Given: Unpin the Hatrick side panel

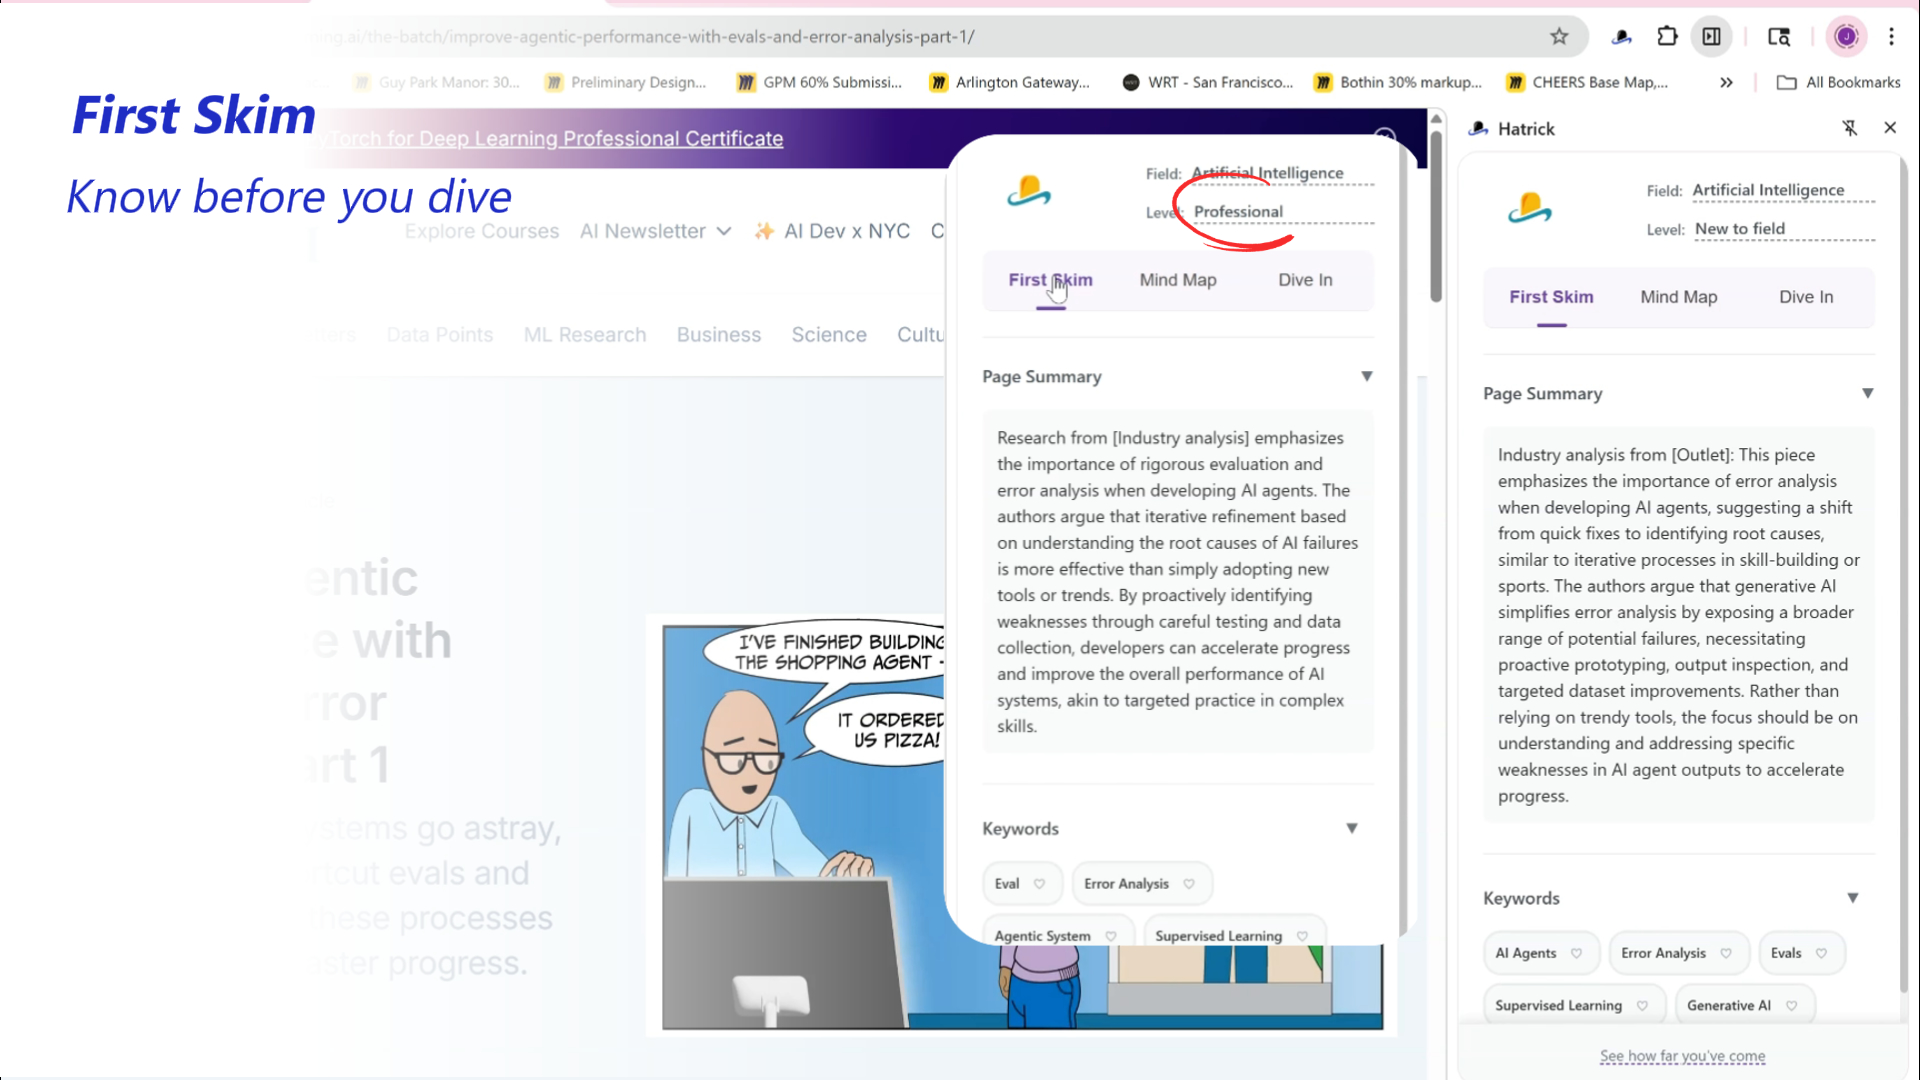Looking at the screenshot, I should point(1850,128).
